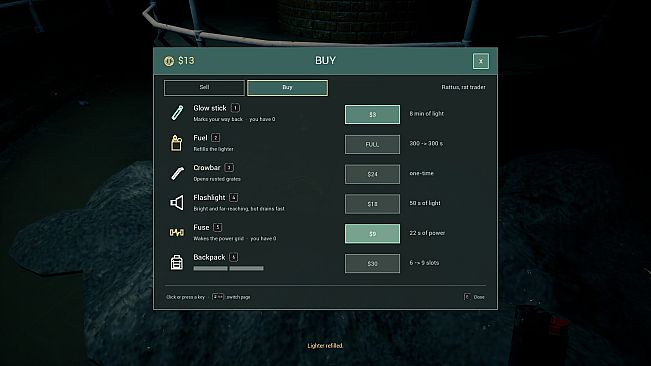This screenshot has height=366, width=651.
Task: Click 'Bright and far-reaching' description text
Action: coord(221,209)
